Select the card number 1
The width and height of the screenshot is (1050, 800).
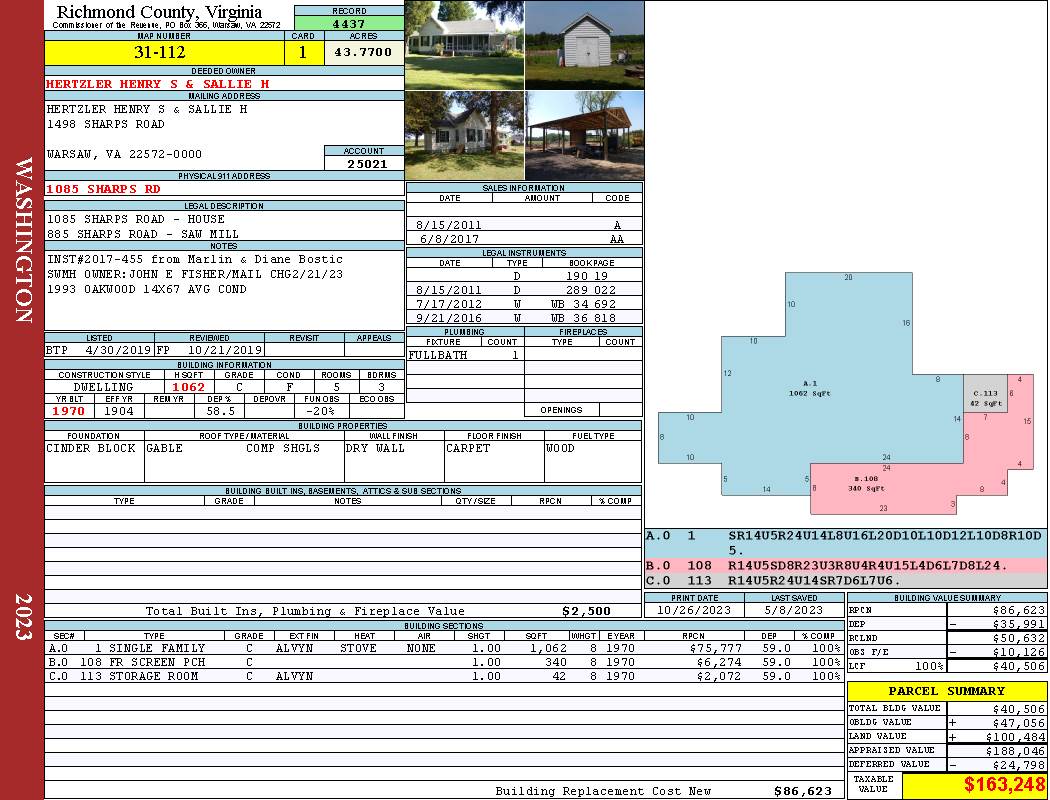303,52
